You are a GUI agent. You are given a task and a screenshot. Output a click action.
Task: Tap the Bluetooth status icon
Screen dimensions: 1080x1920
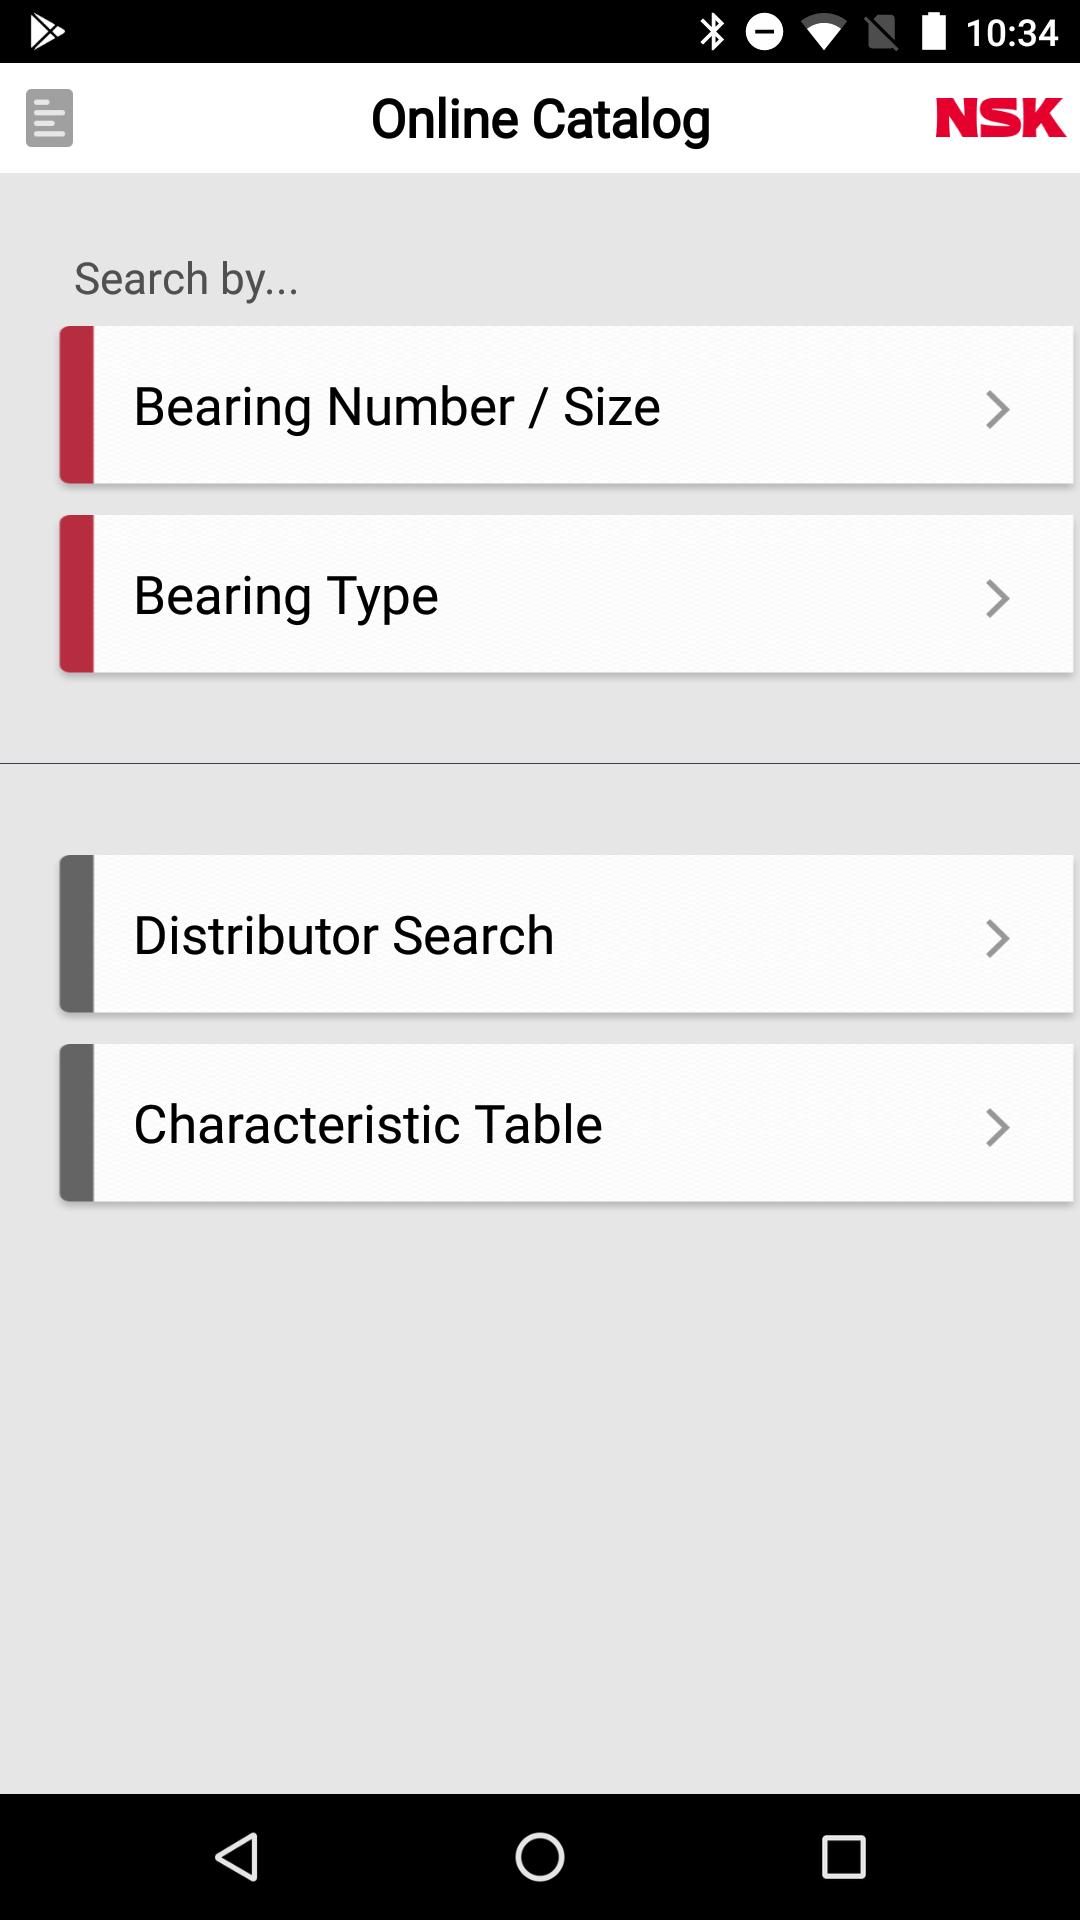[712, 32]
